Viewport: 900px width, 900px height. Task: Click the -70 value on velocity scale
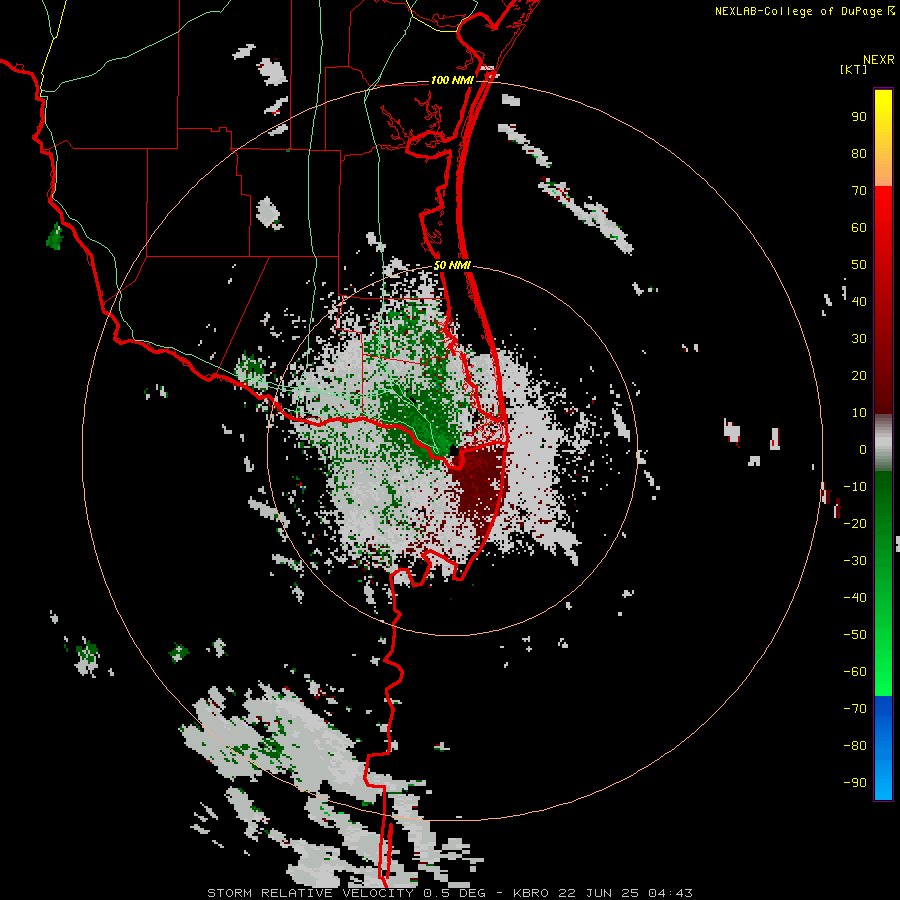coord(855,708)
